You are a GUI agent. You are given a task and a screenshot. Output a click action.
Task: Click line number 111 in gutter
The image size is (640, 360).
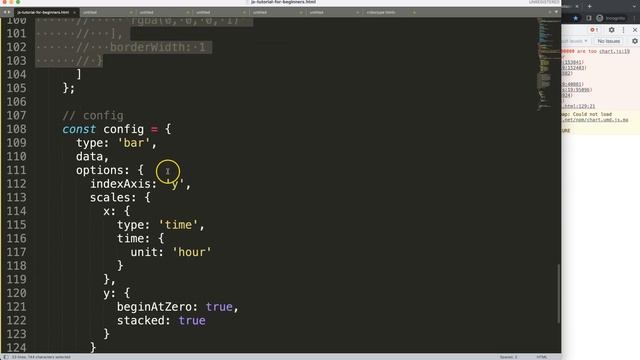(16, 170)
